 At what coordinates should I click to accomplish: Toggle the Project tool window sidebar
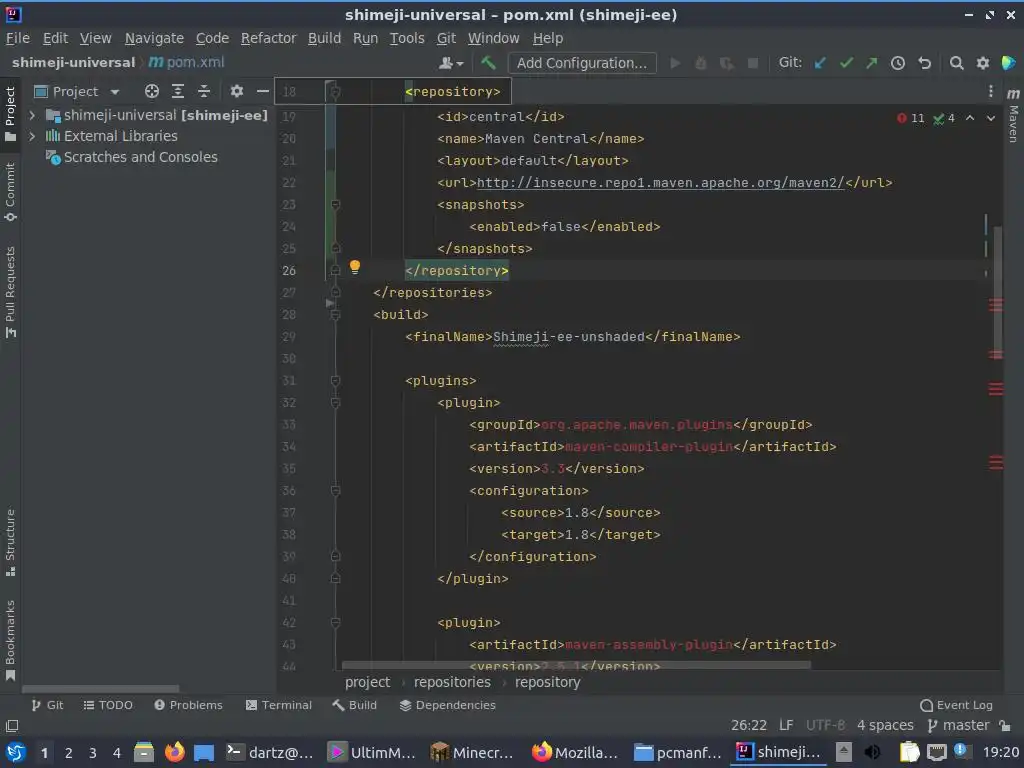[x=10, y=114]
